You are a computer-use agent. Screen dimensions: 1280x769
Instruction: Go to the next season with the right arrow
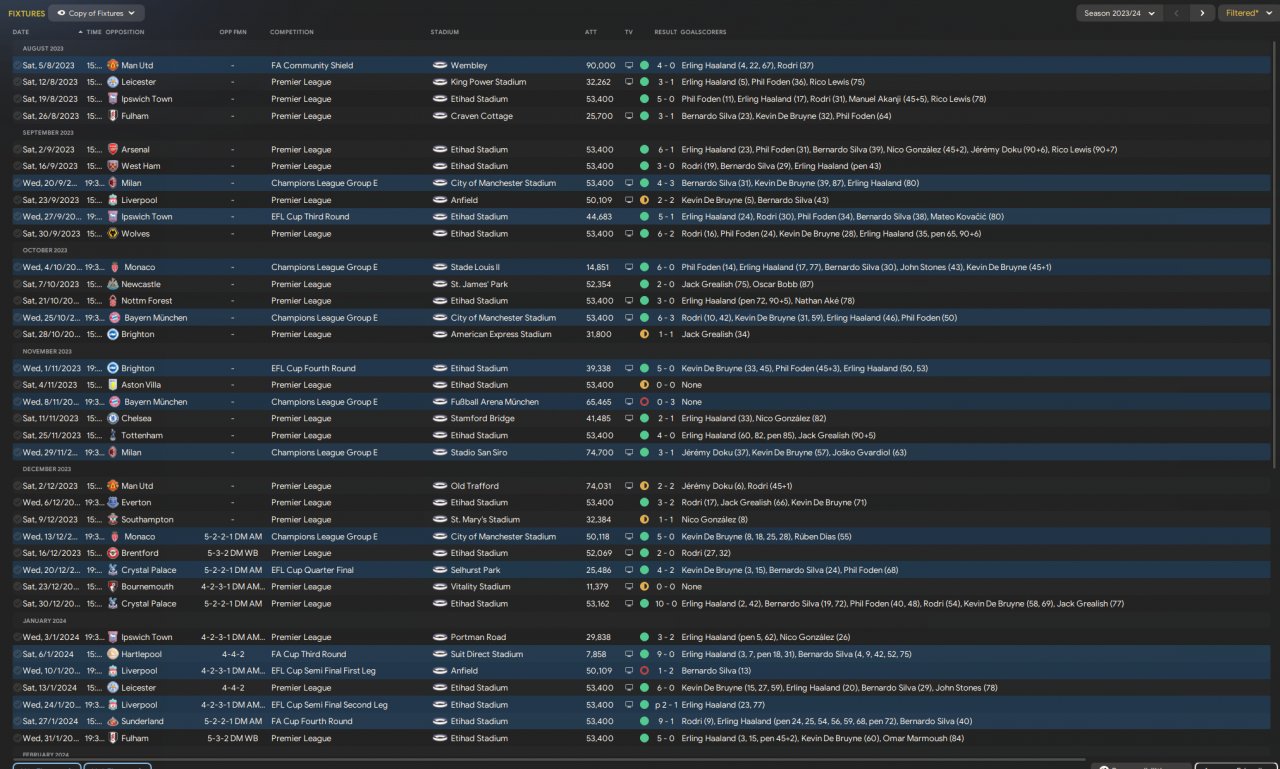tap(1202, 13)
